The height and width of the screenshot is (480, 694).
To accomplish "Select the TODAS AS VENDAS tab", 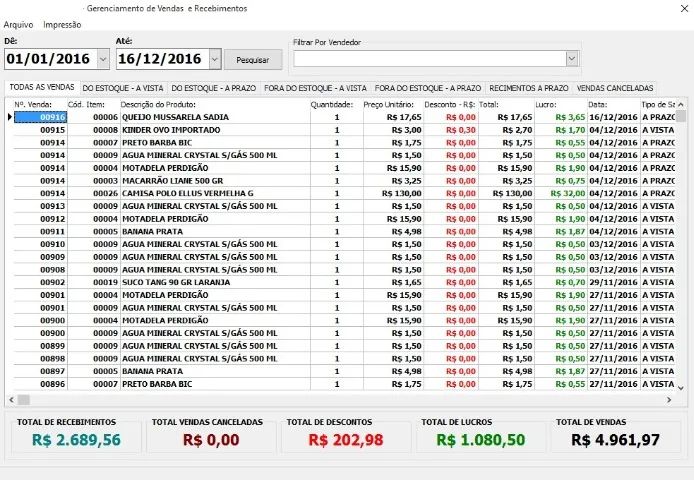I will coord(42,87).
